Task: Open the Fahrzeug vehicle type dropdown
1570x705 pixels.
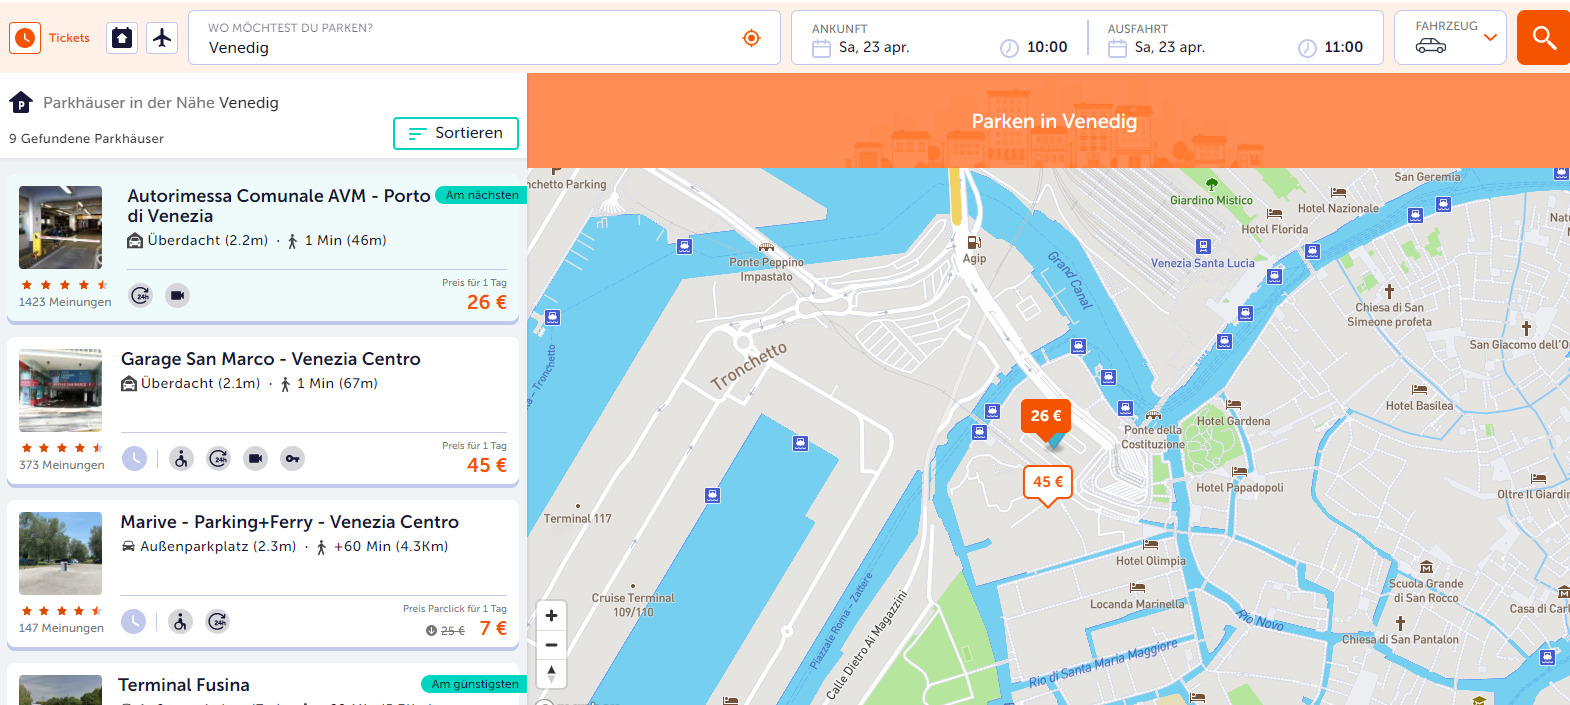Action: tap(1450, 38)
